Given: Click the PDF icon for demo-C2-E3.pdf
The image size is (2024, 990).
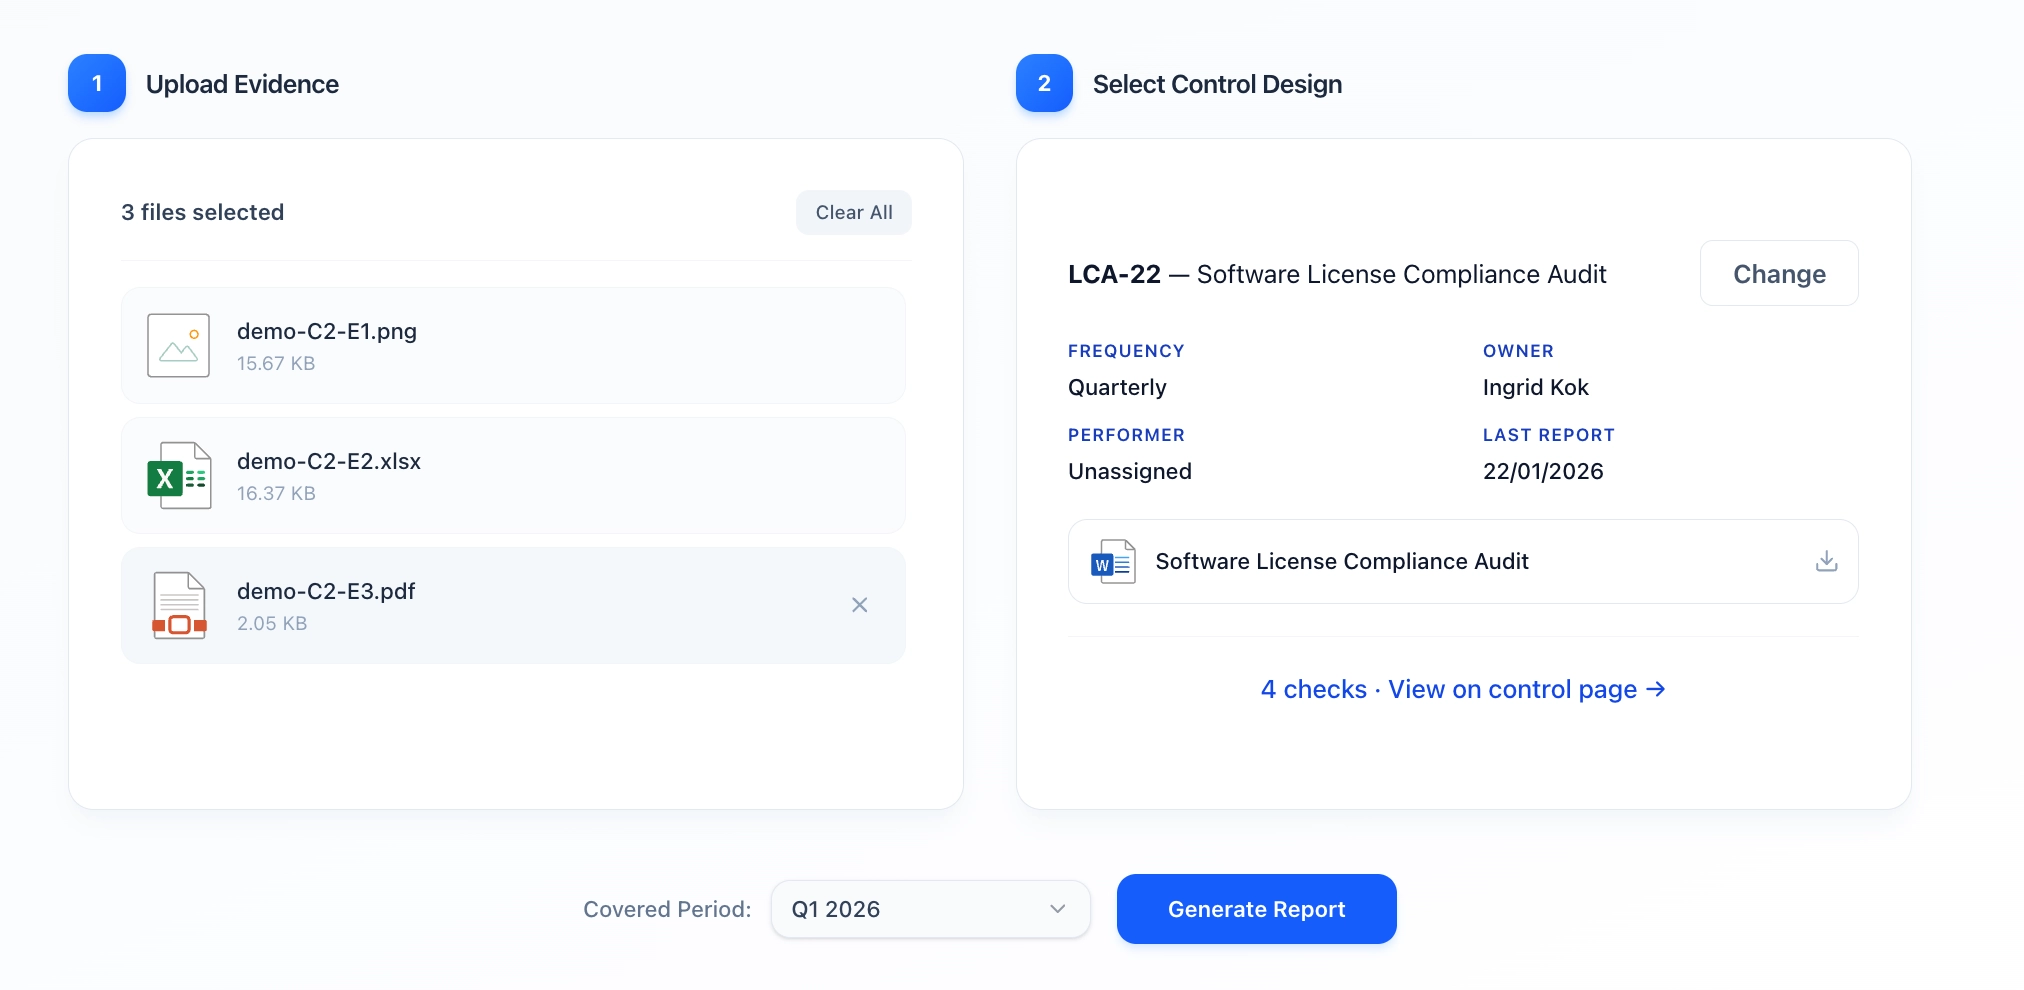Looking at the screenshot, I should click(x=178, y=605).
